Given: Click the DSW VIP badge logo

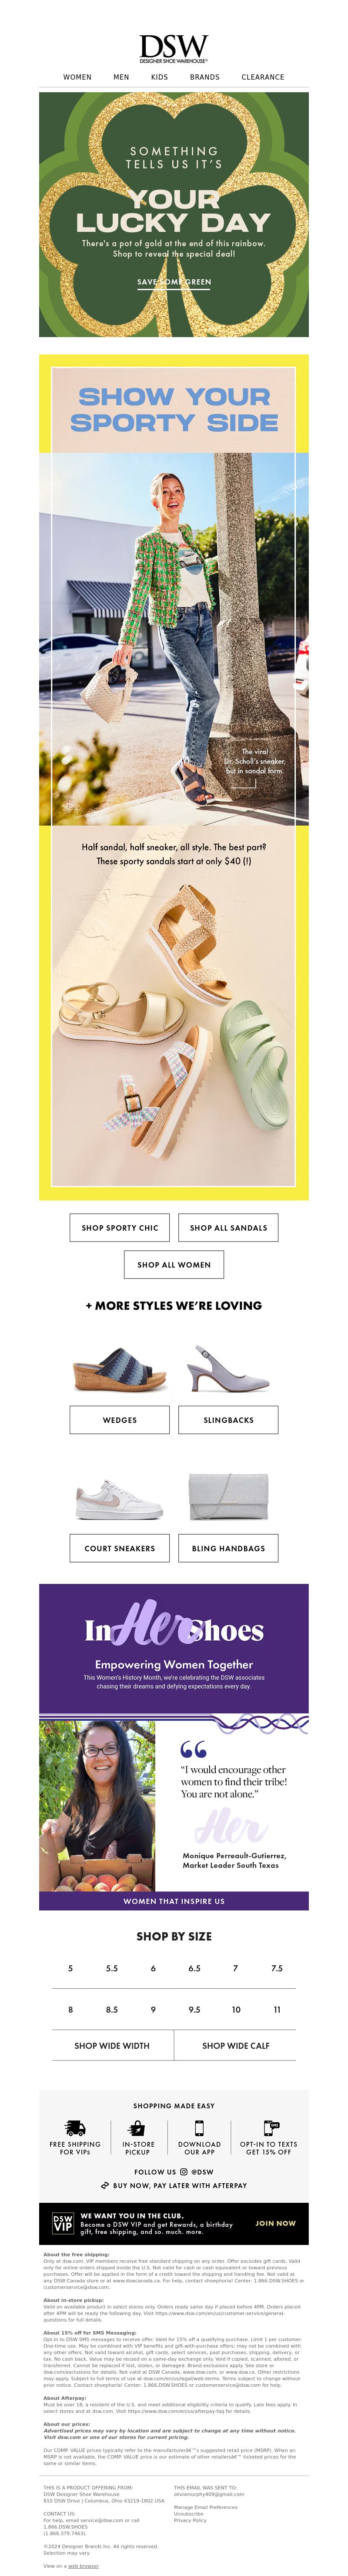Looking at the screenshot, I should tap(63, 2223).
